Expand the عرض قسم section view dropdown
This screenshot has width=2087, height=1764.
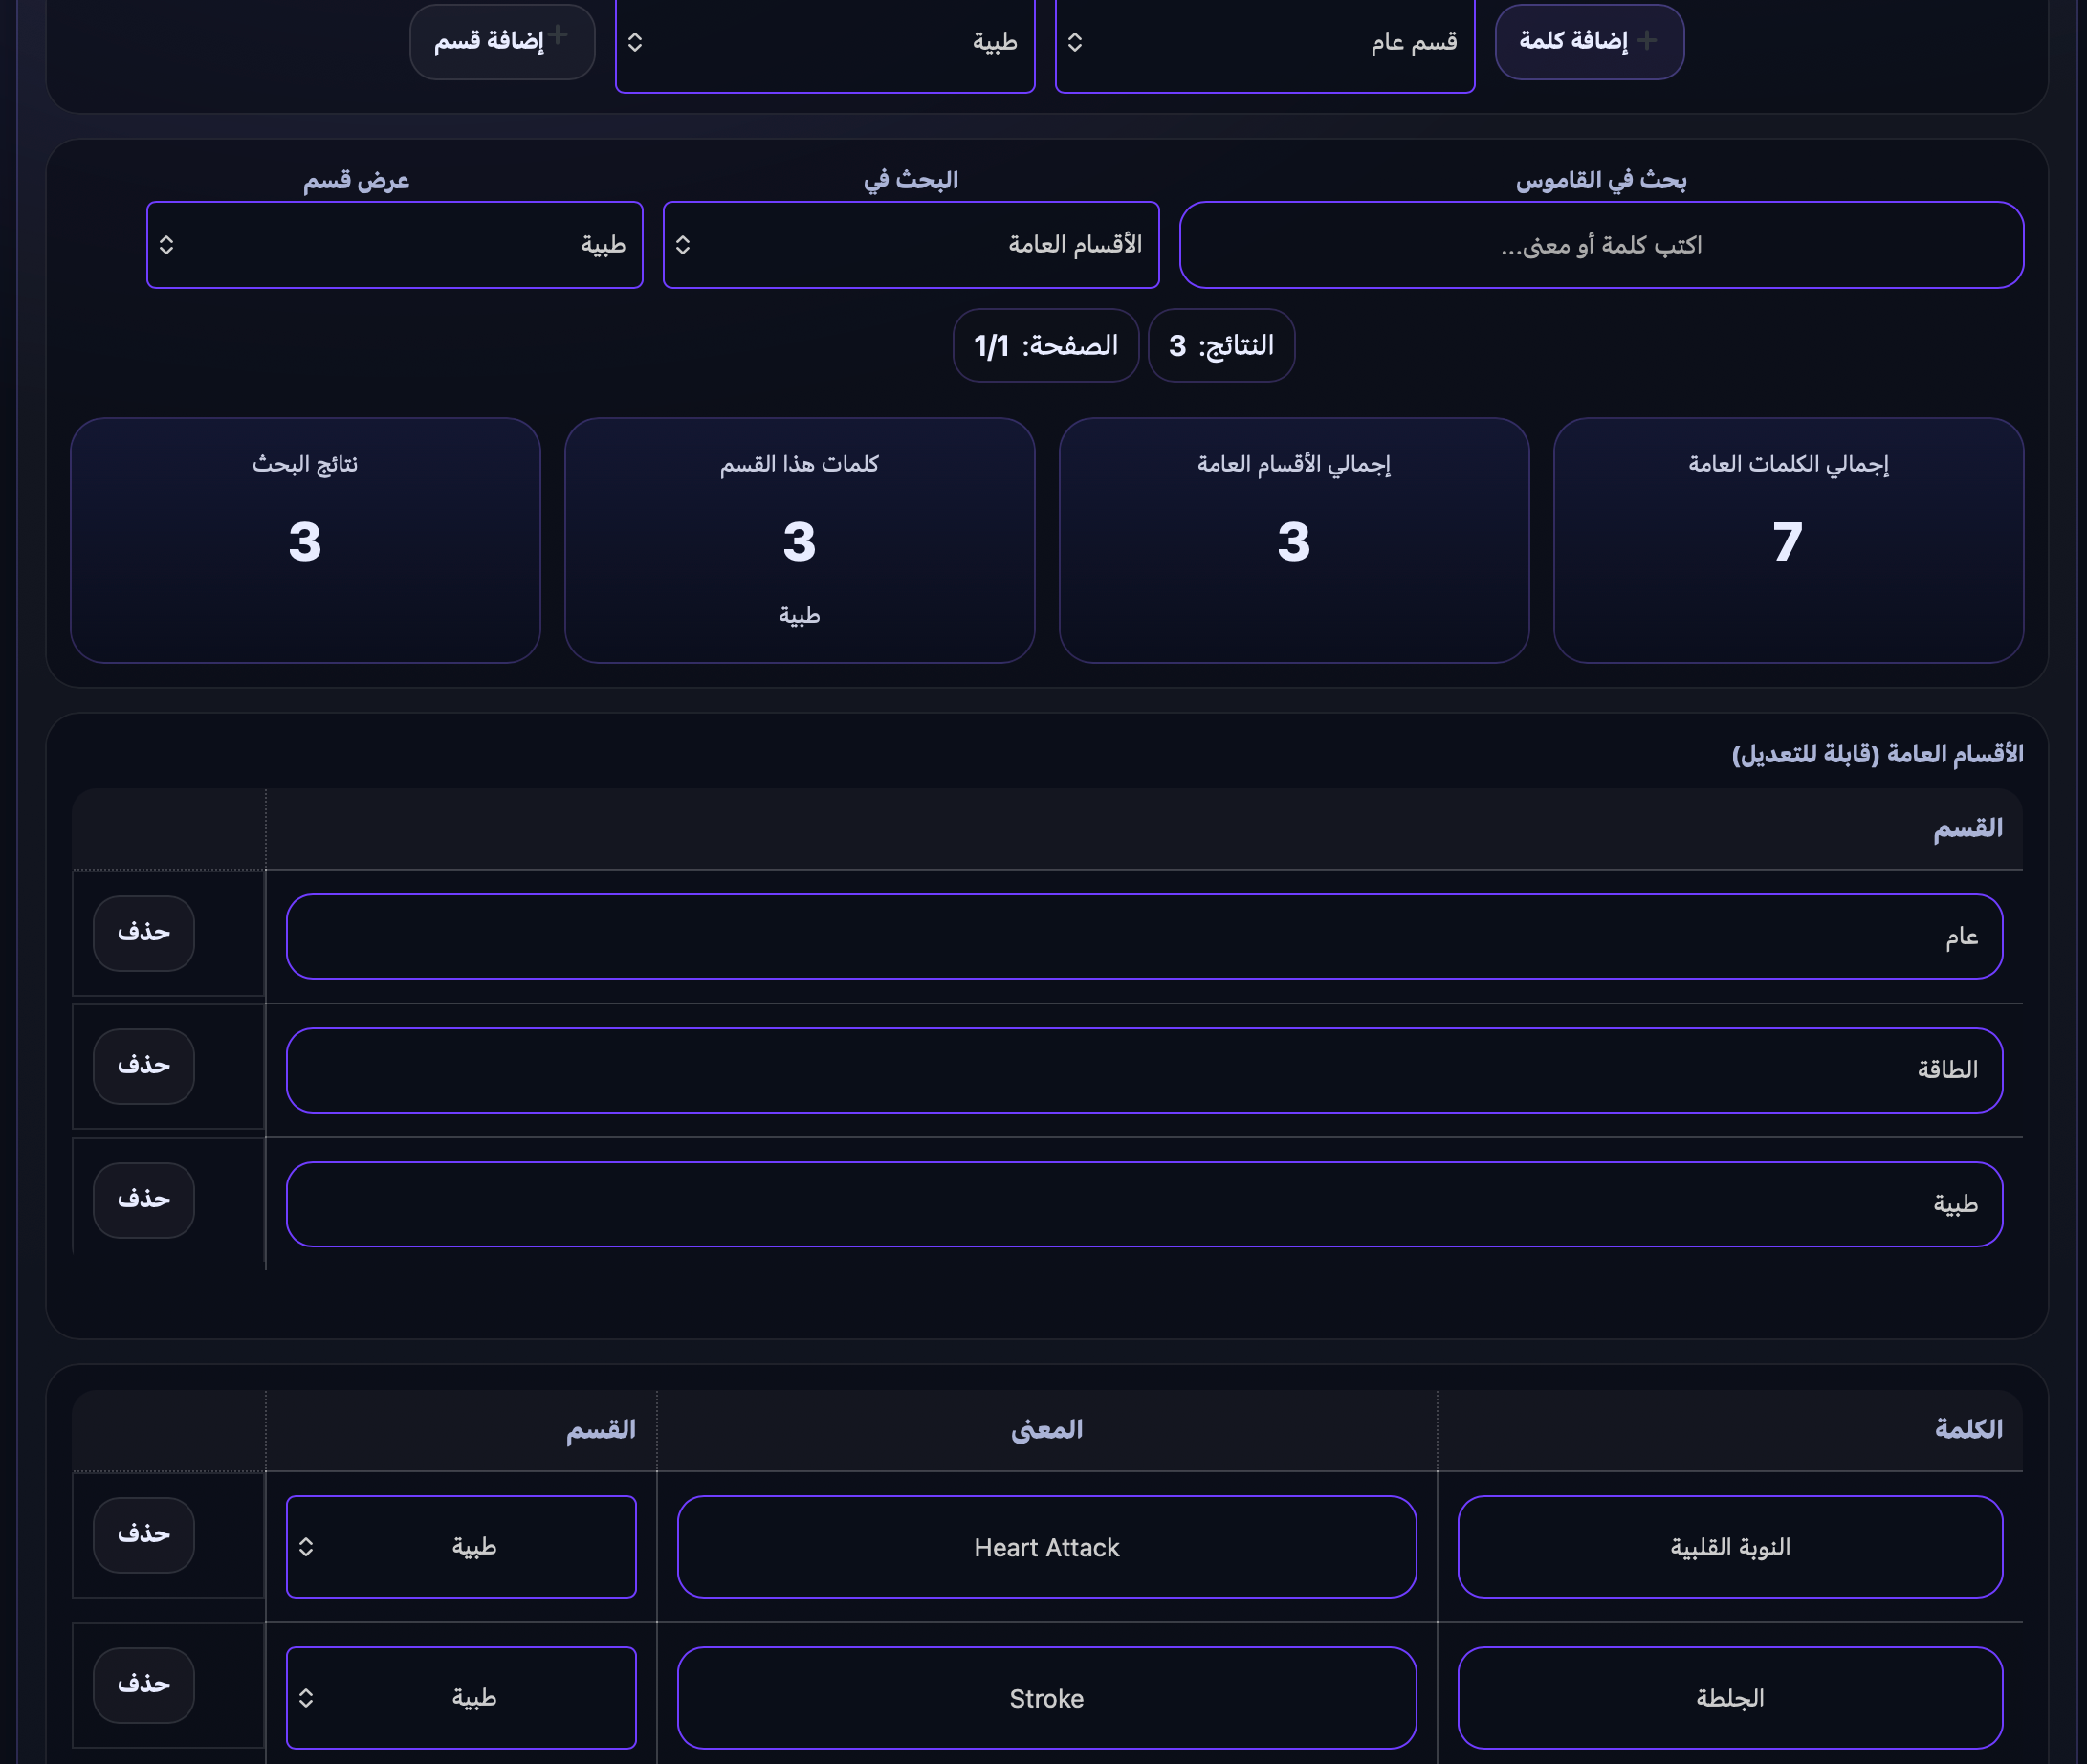click(x=394, y=245)
